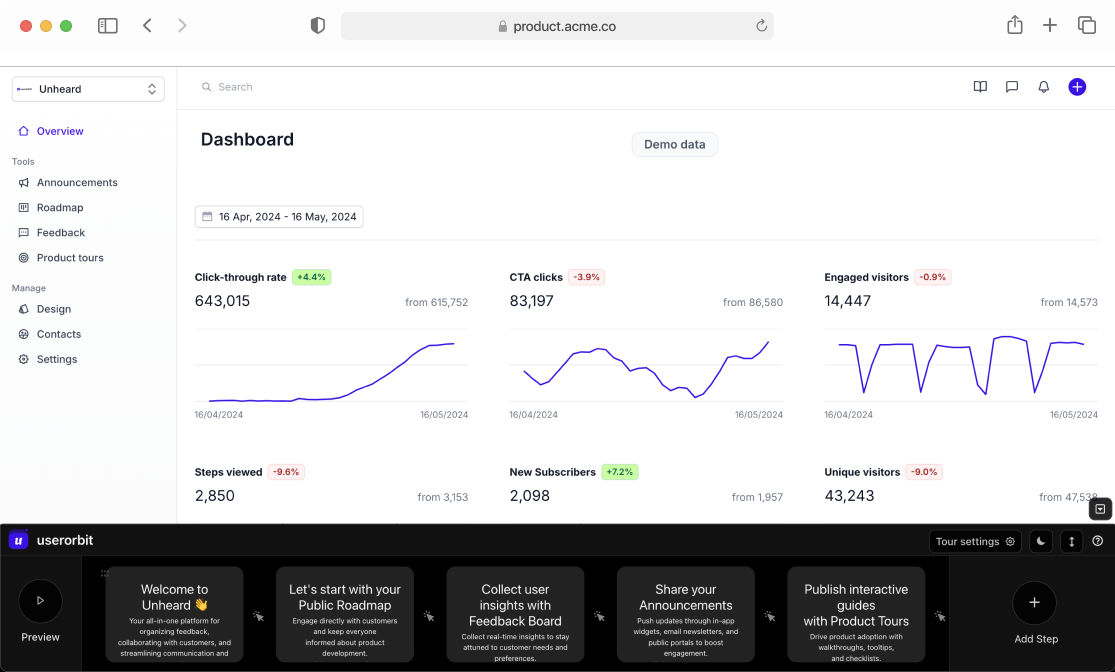
Task: Open the Unheard workspace switcher
Action: (87, 89)
